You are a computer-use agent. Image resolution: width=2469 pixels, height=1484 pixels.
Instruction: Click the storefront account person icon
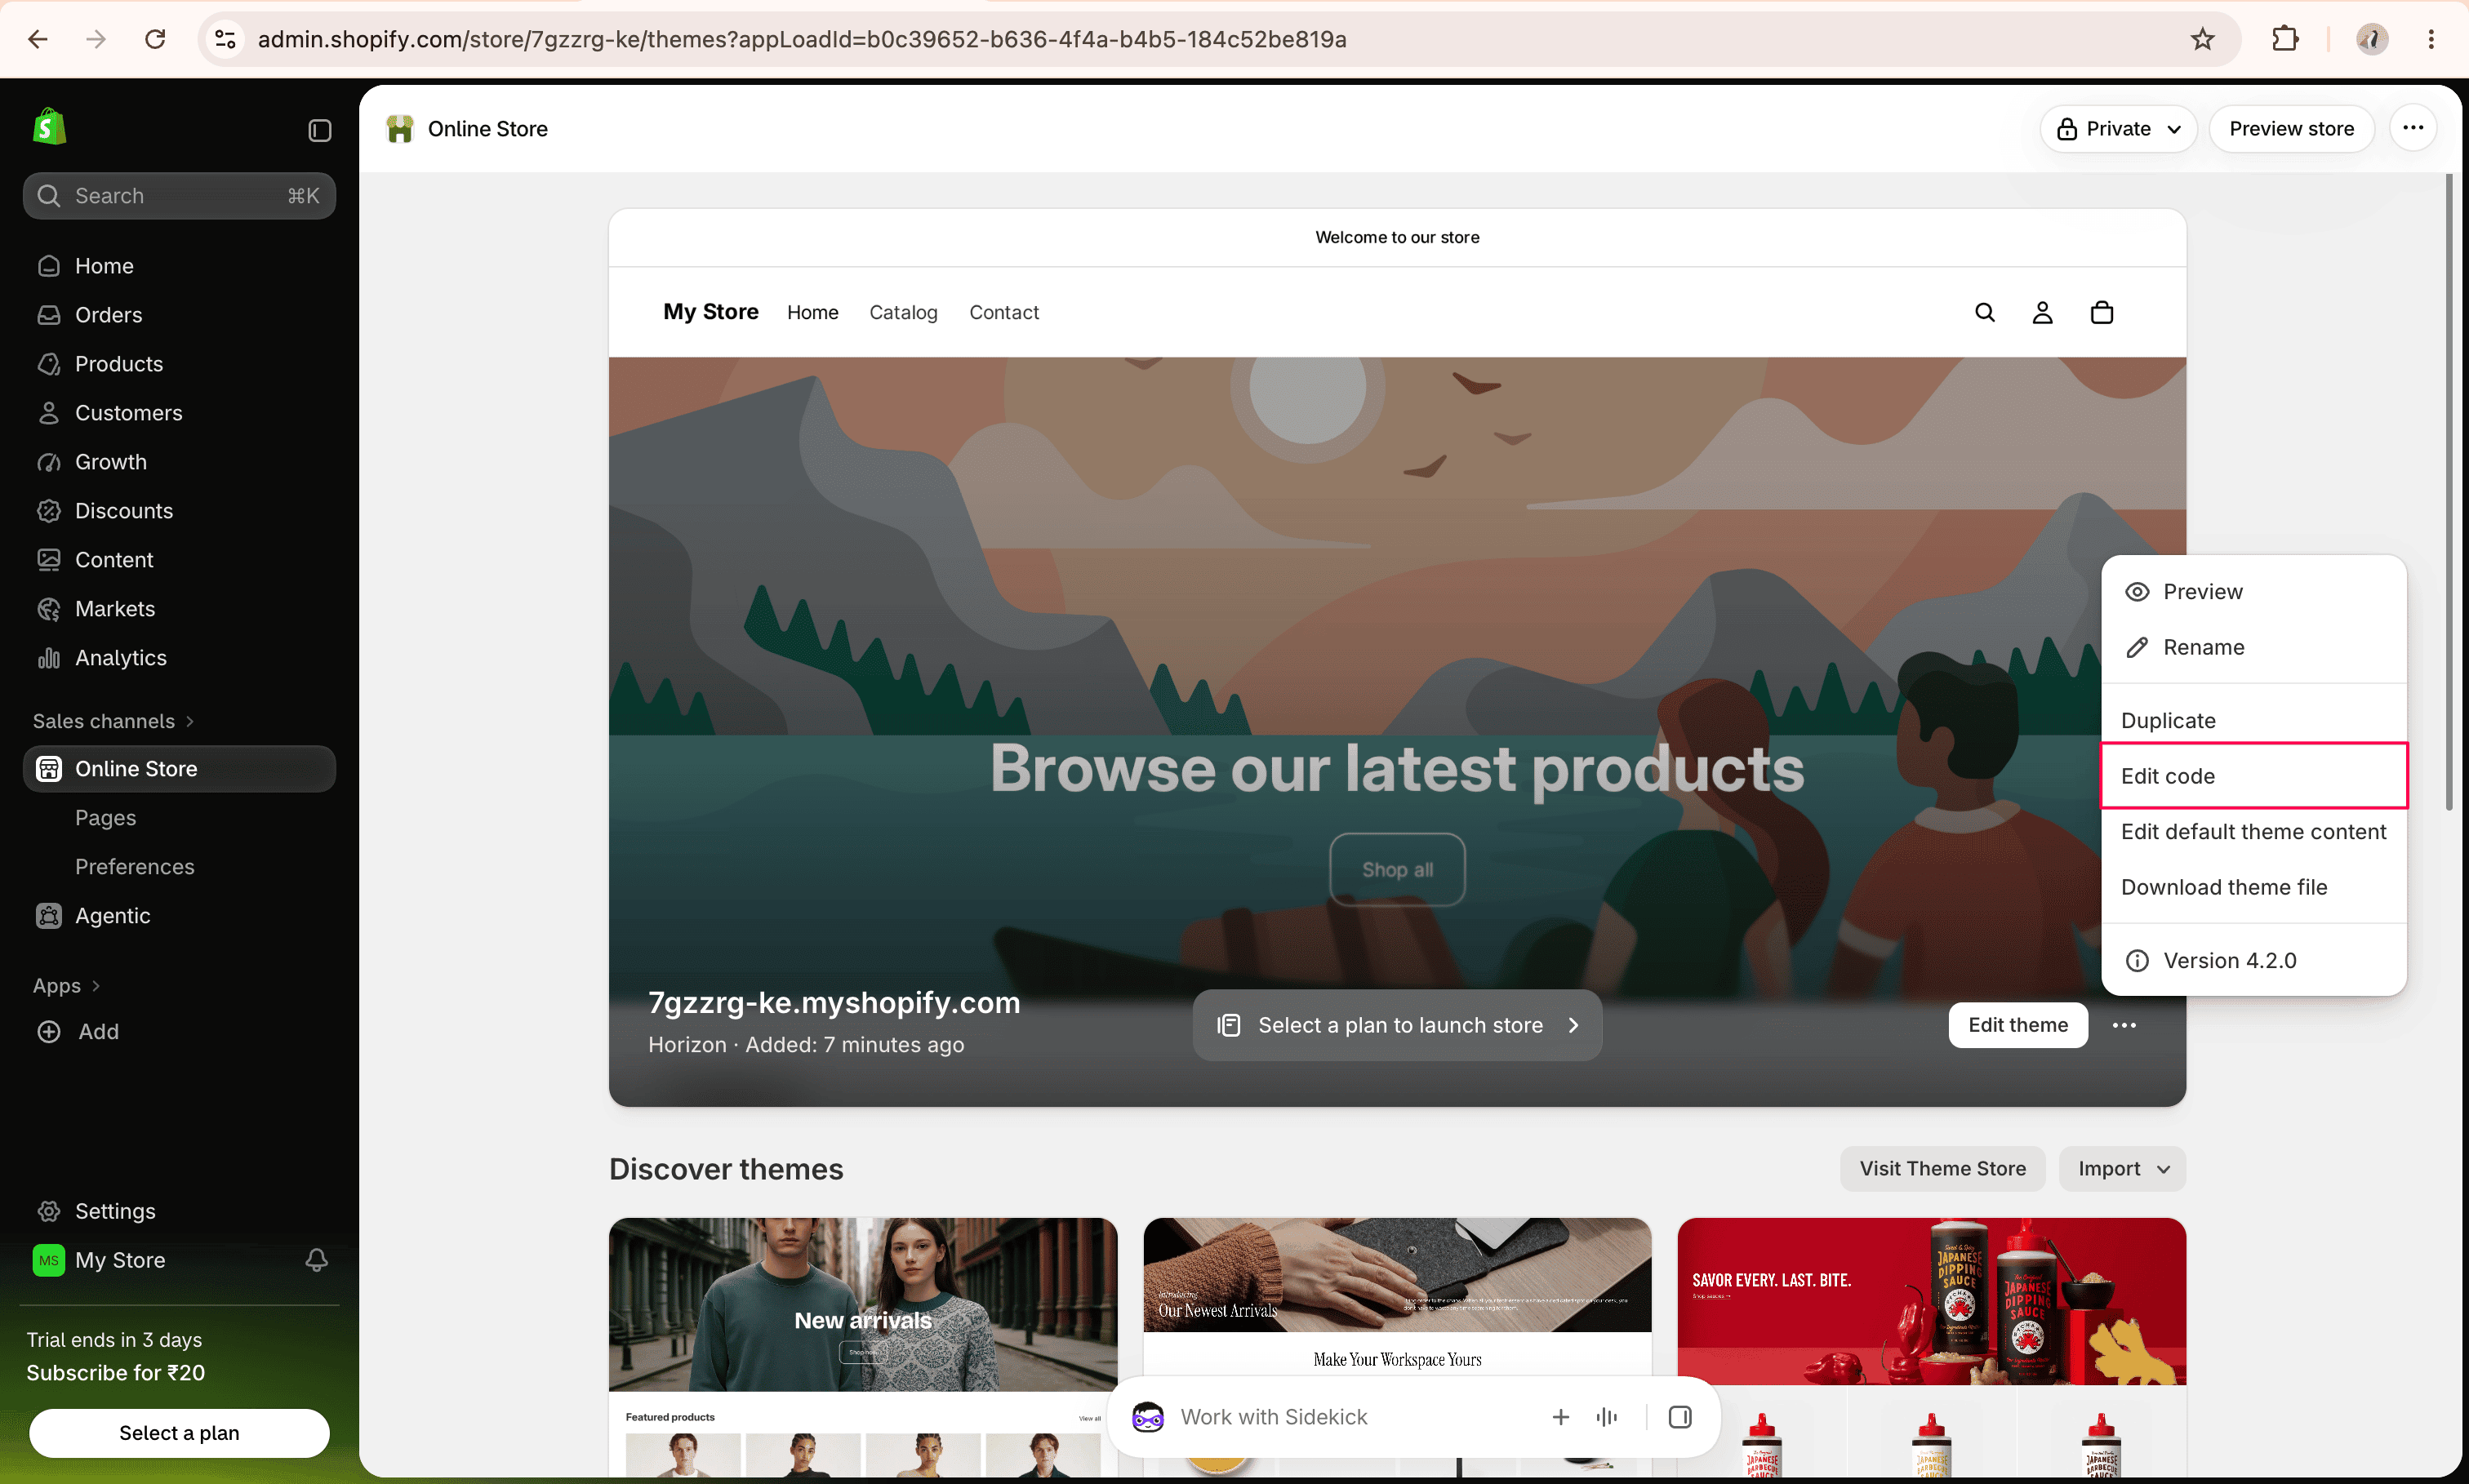pyautogui.click(x=2042, y=313)
